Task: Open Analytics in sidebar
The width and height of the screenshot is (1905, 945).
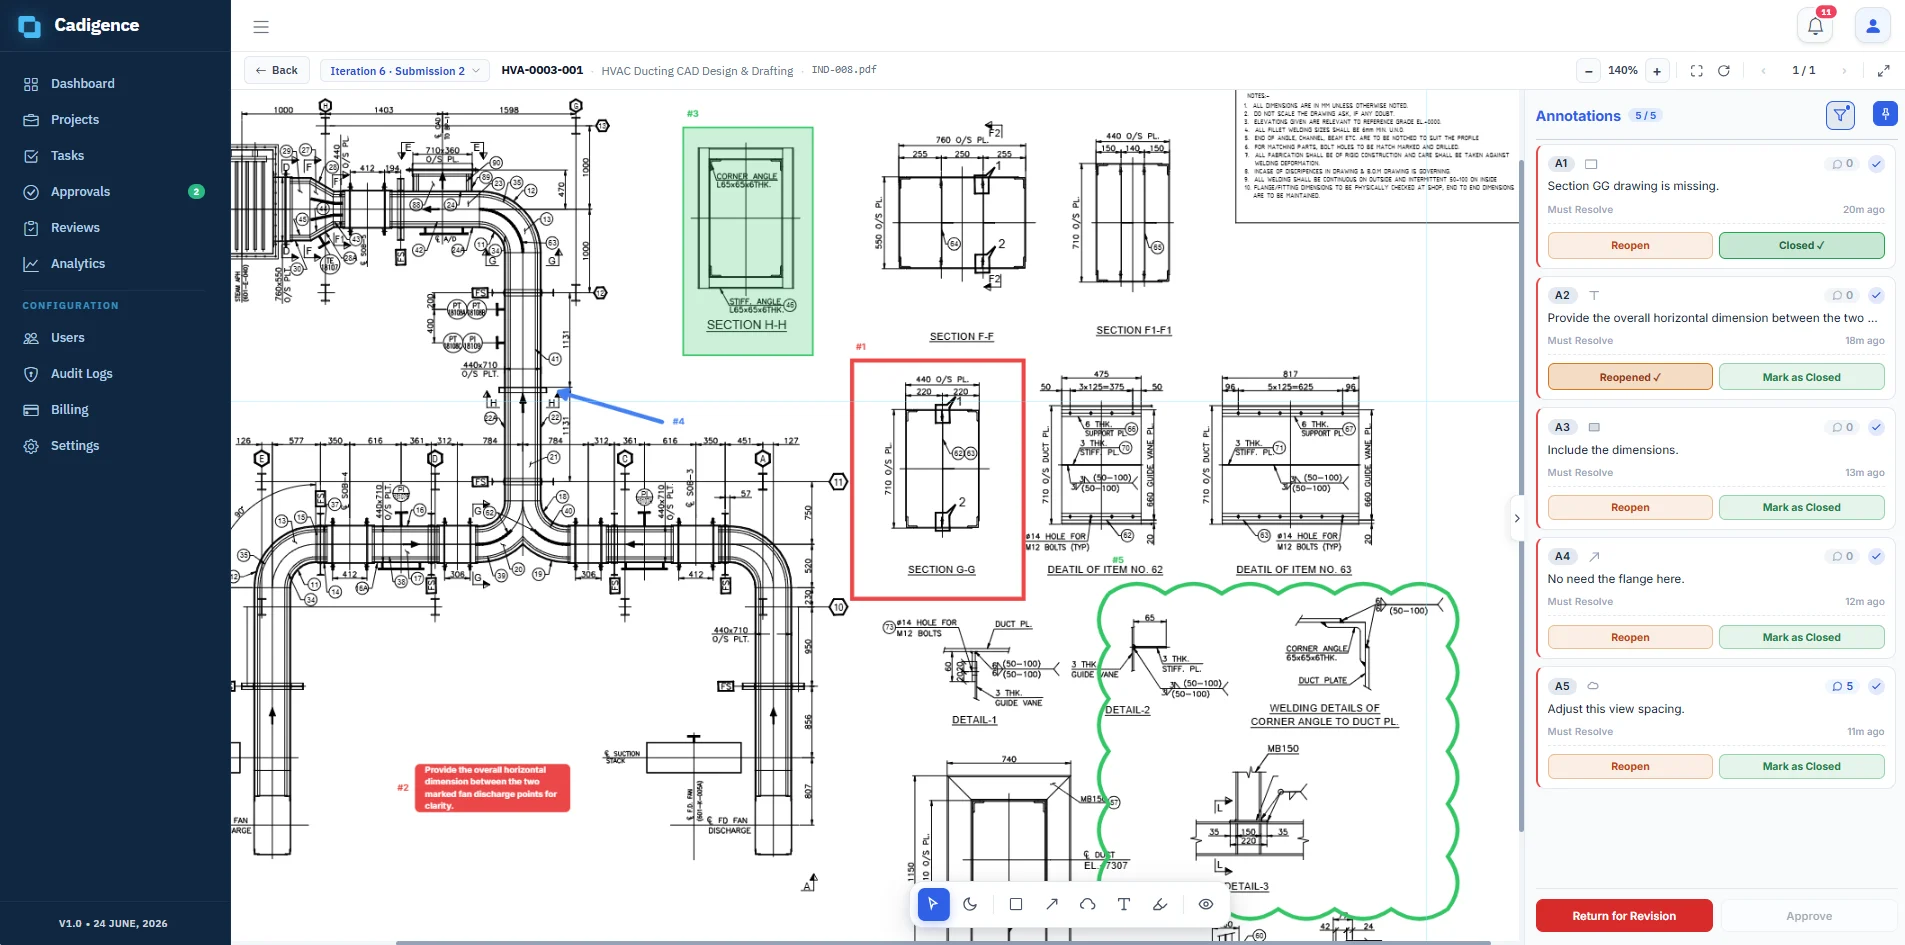Action: pyautogui.click(x=115, y=264)
